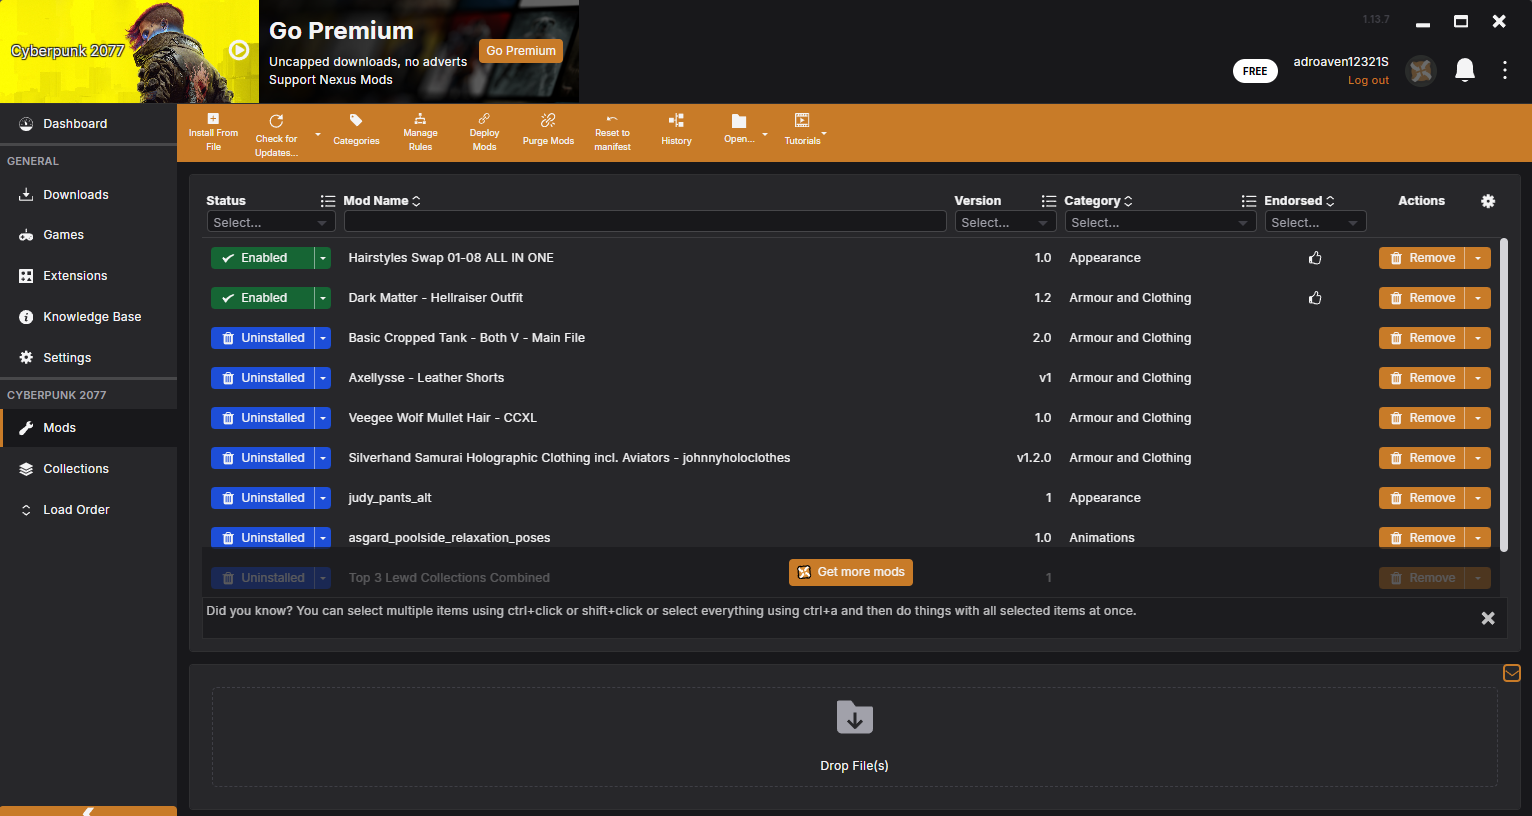Expand the Tutorials dropdown arrow

(824, 133)
